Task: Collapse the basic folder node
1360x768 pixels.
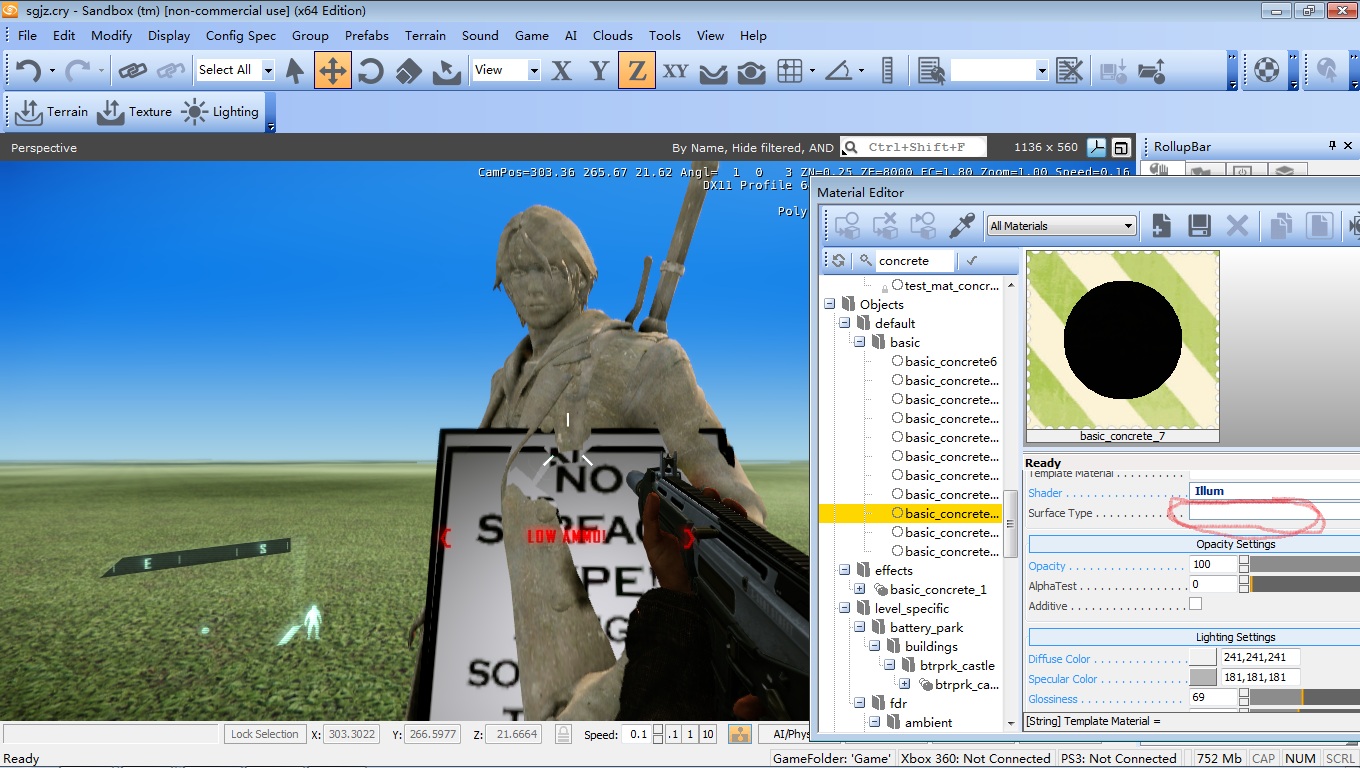Action: pos(859,342)
